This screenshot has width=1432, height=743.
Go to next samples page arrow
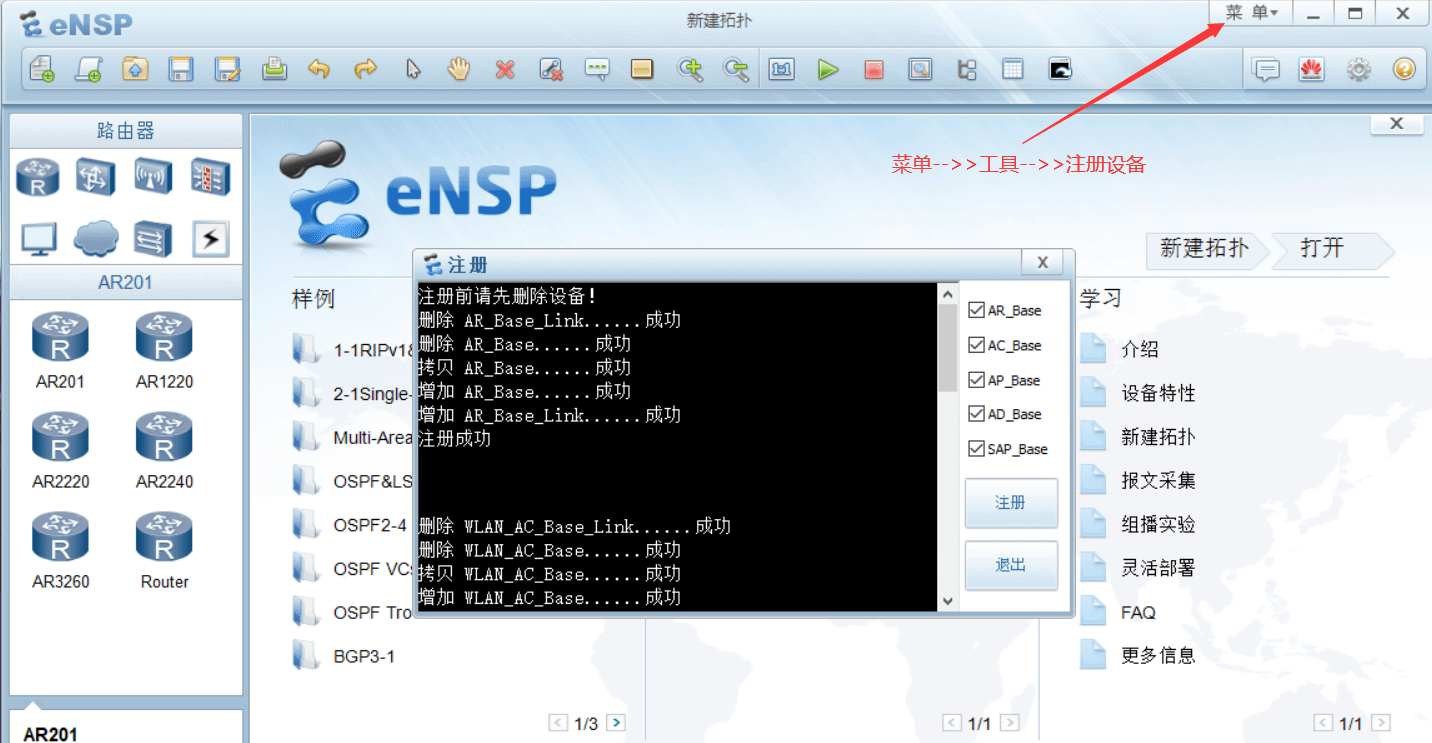pyautogui.click(x=616, y=723)
